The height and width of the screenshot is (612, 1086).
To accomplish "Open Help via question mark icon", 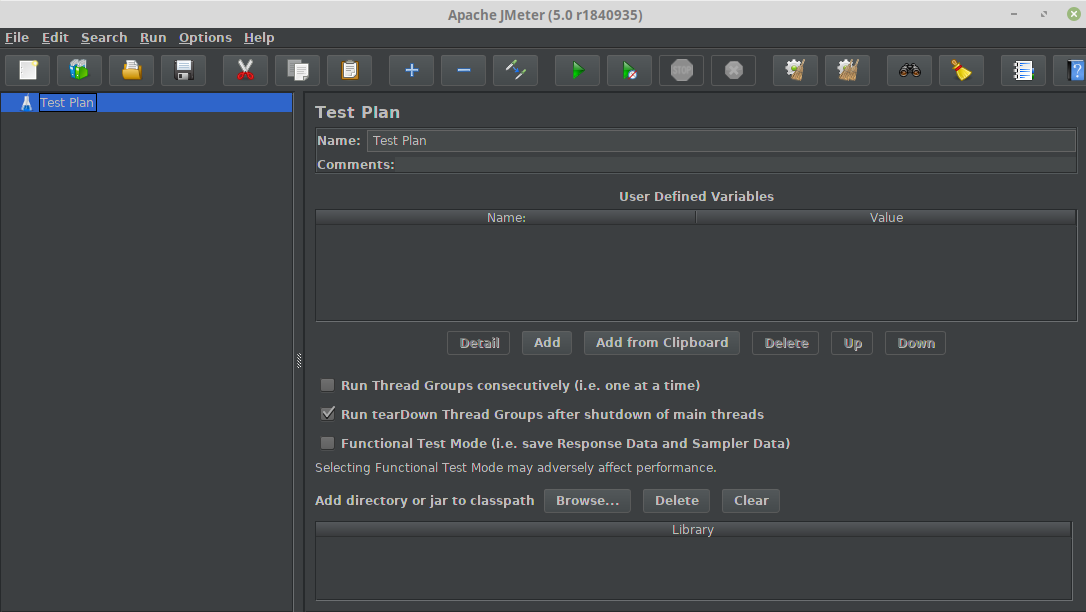I will 1071,71.
